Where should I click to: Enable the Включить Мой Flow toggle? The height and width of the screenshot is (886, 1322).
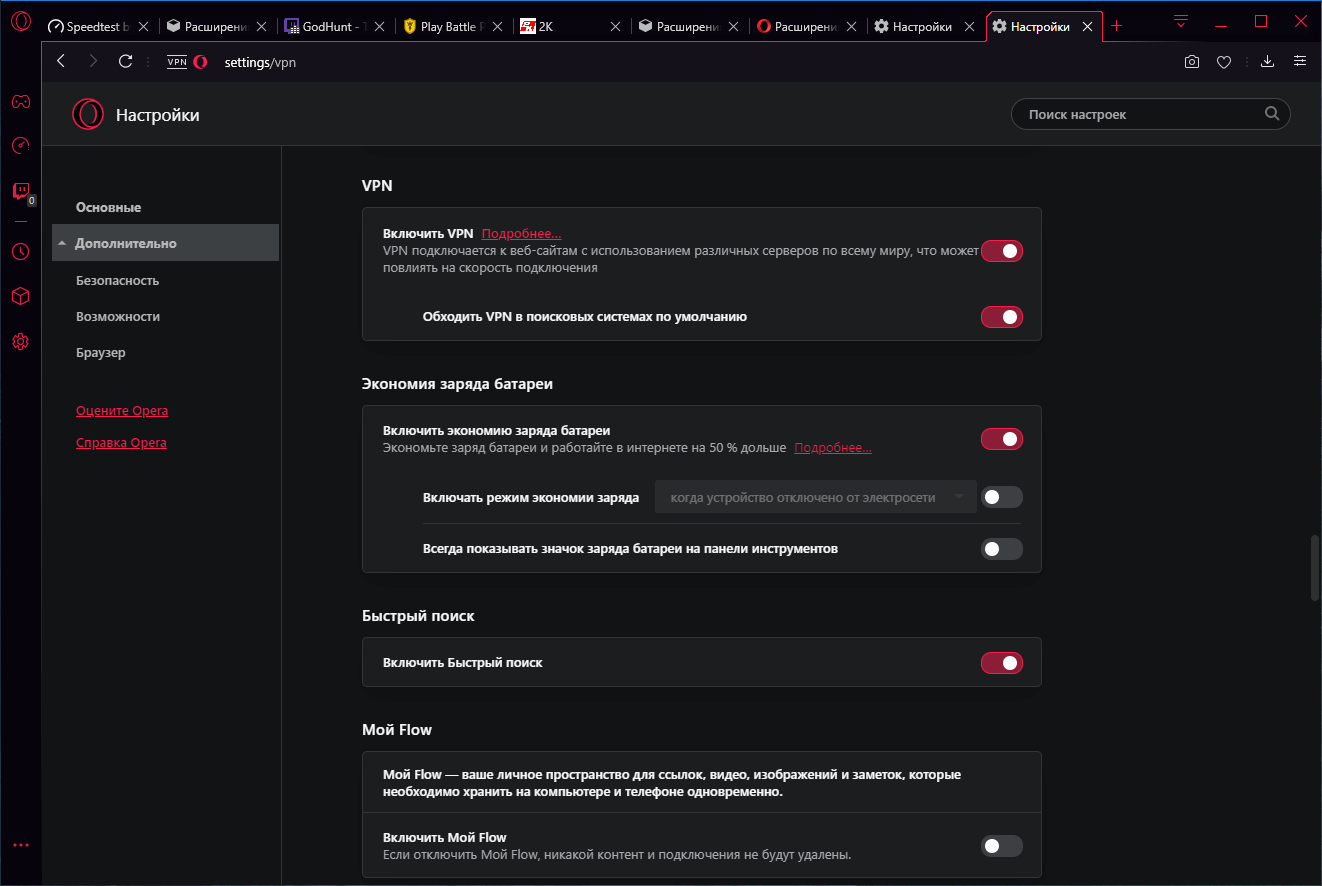click(1001, 846)
